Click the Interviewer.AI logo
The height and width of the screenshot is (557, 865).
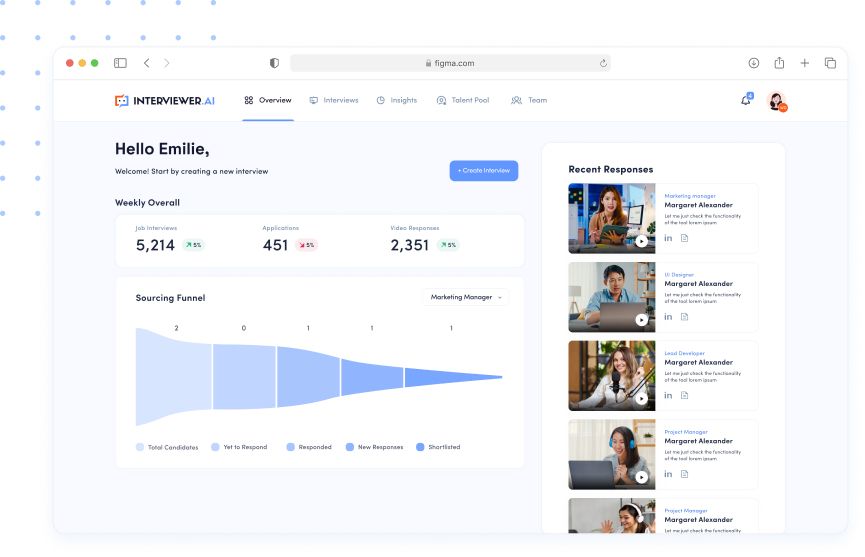point(164,101)
